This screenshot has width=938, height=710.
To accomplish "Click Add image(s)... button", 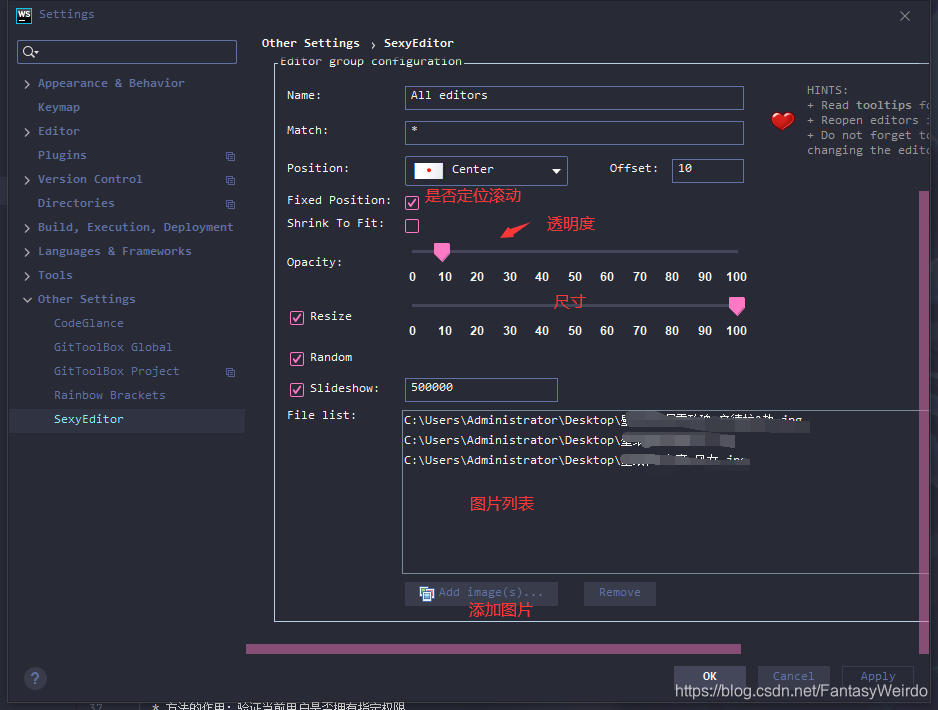I will point(482,593).
